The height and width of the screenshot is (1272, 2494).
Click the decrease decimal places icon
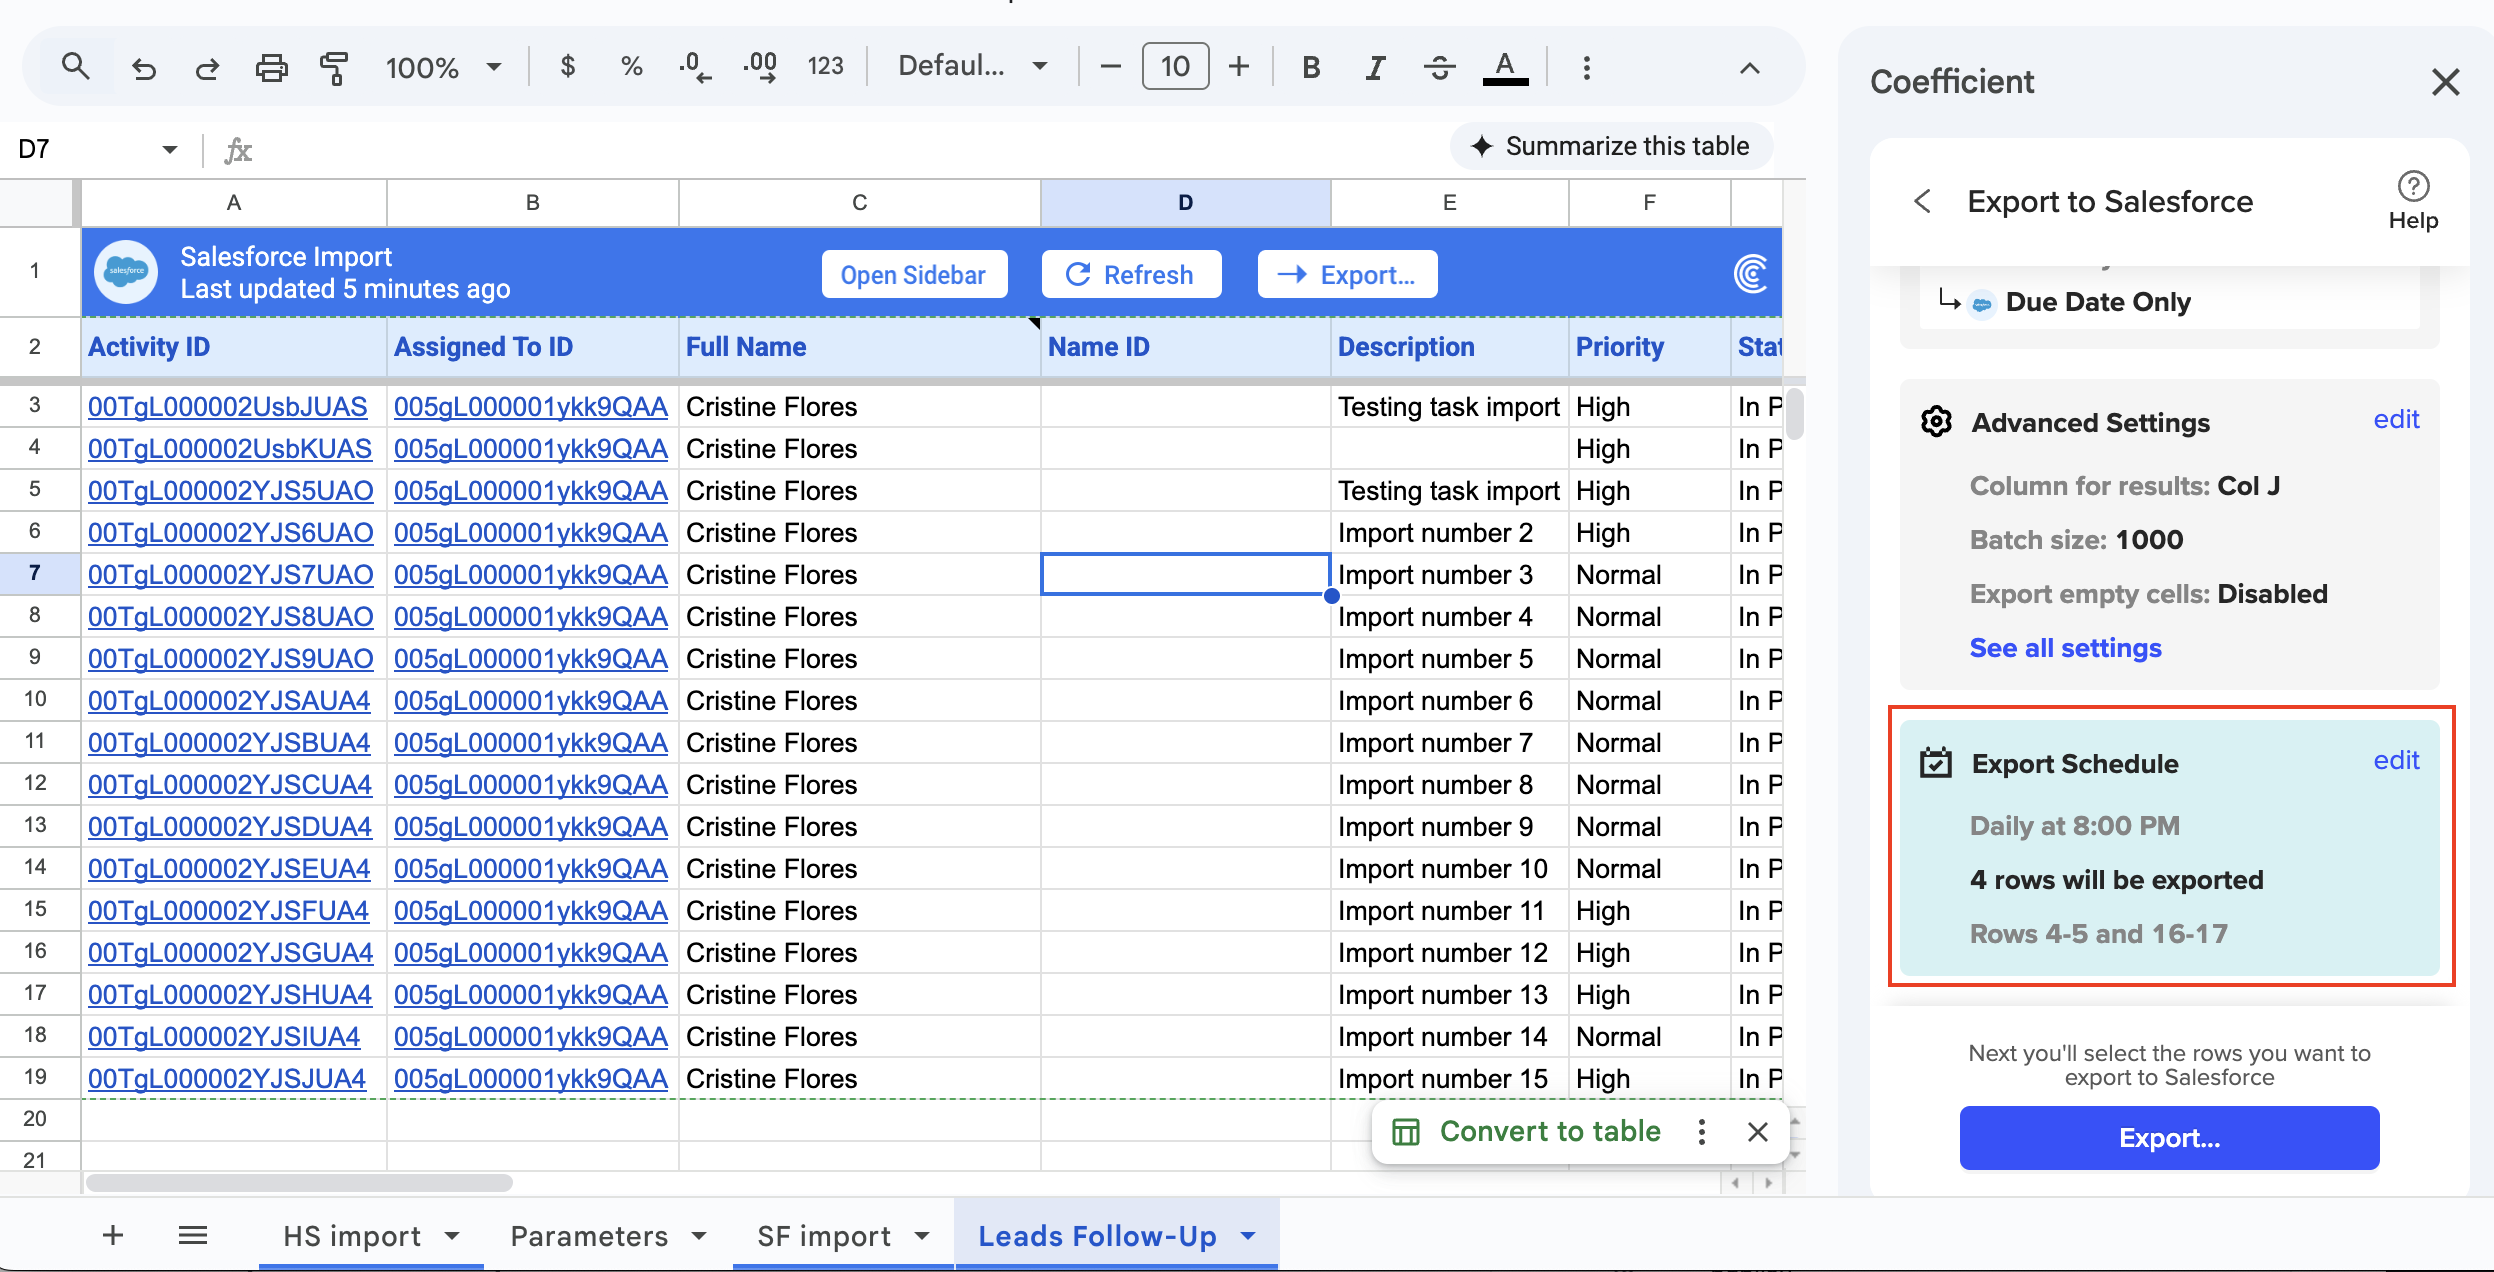pyautogui.click(x=695, y=67)
